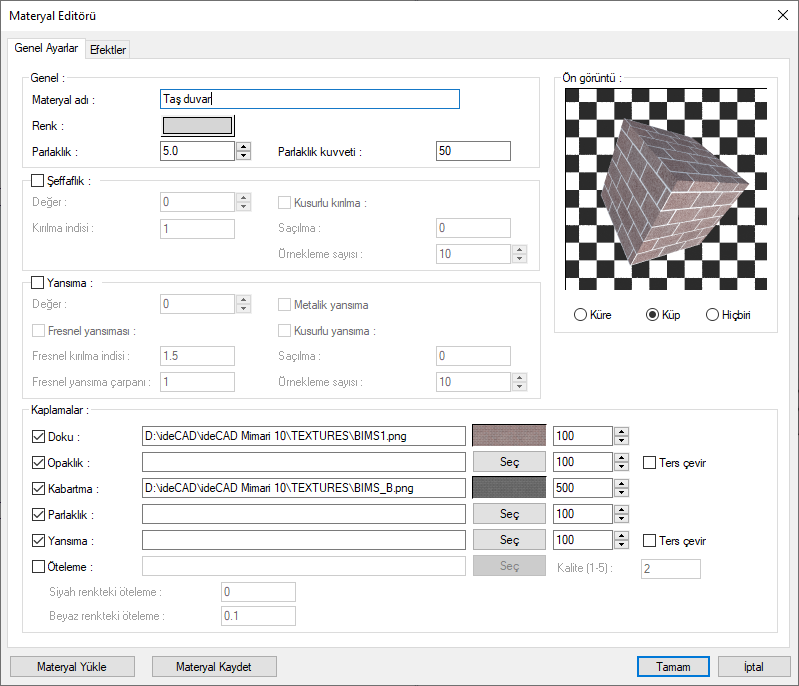The height and width of the screenshot is (686, 799).
Task: Open the Renk color swatch
Action: (197, 125)
